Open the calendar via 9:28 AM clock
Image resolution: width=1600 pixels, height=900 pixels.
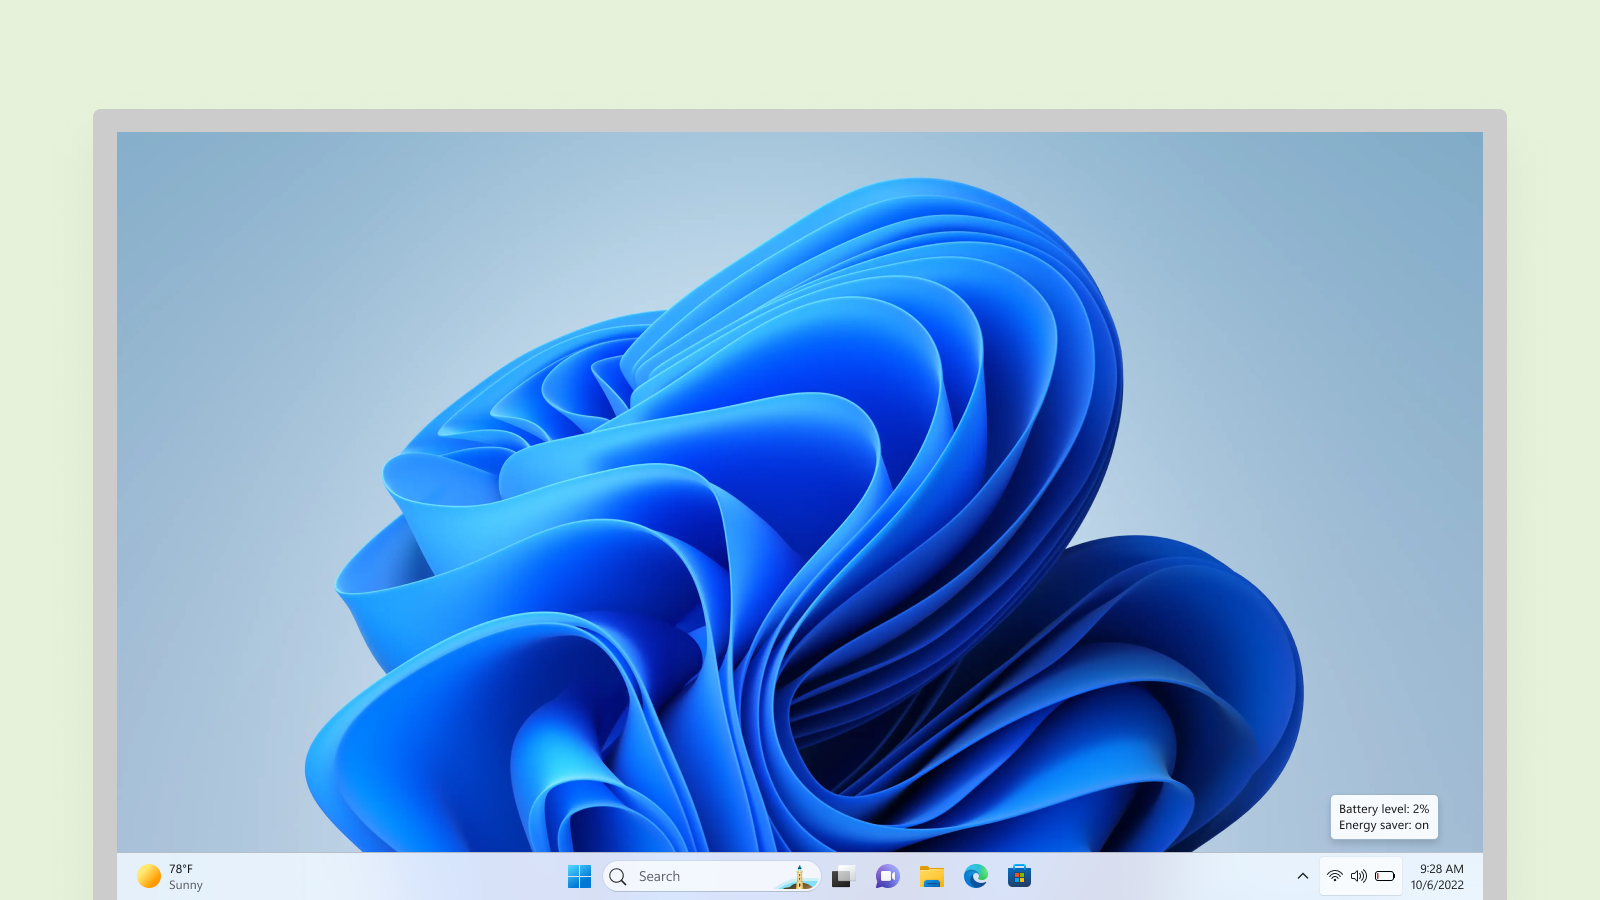point(1441,869)
